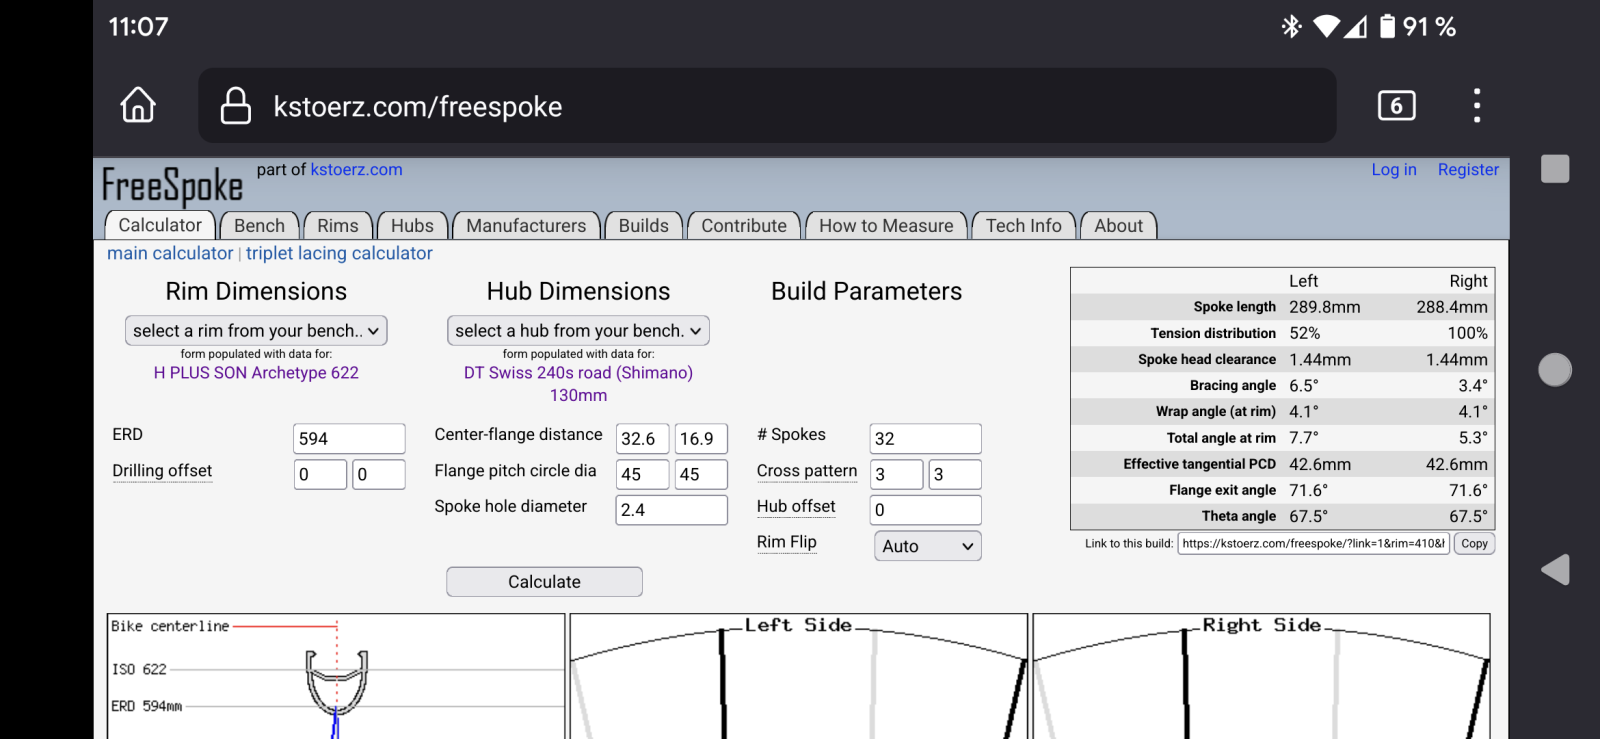
Task: Tap the browser home icon
Action: pos(138,105)
